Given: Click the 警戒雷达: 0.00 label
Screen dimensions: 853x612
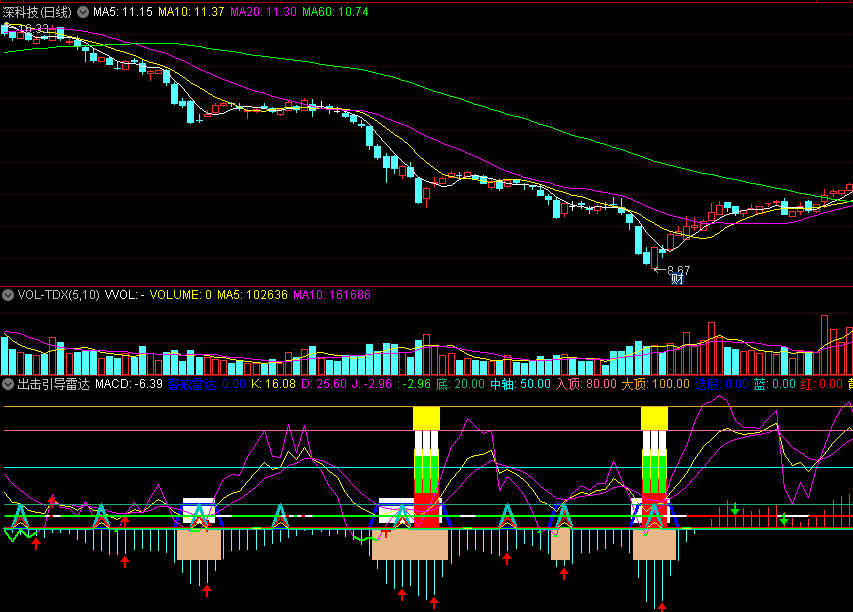Looking at the screenshot, I should coord(207,384).
